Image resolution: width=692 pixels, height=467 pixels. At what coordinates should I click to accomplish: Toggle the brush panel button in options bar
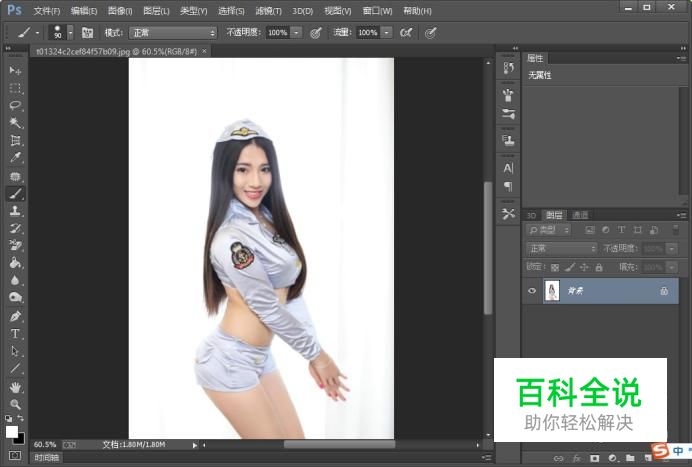[87, 33]
